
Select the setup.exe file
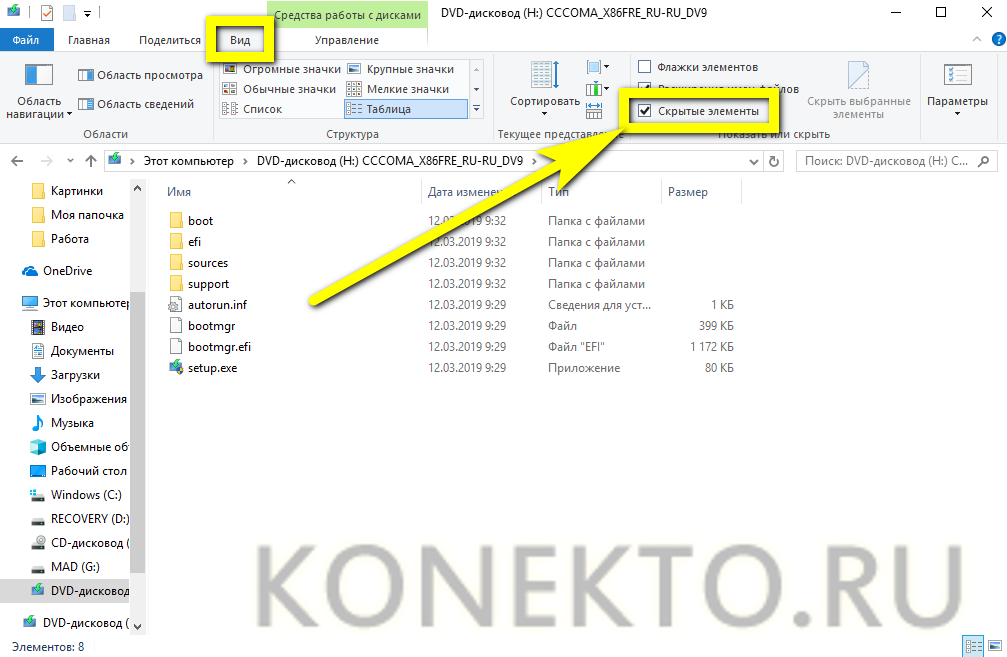click(212, 368)
